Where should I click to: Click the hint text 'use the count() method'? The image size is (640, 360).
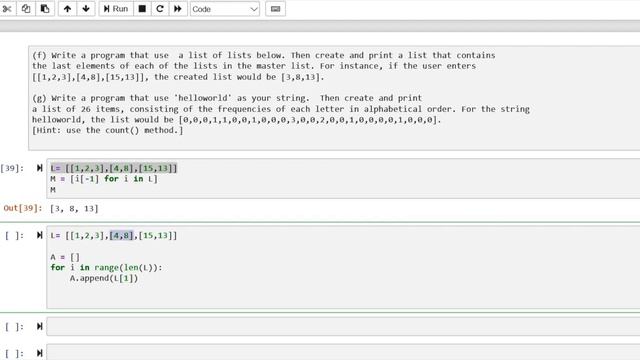(122, 130)
